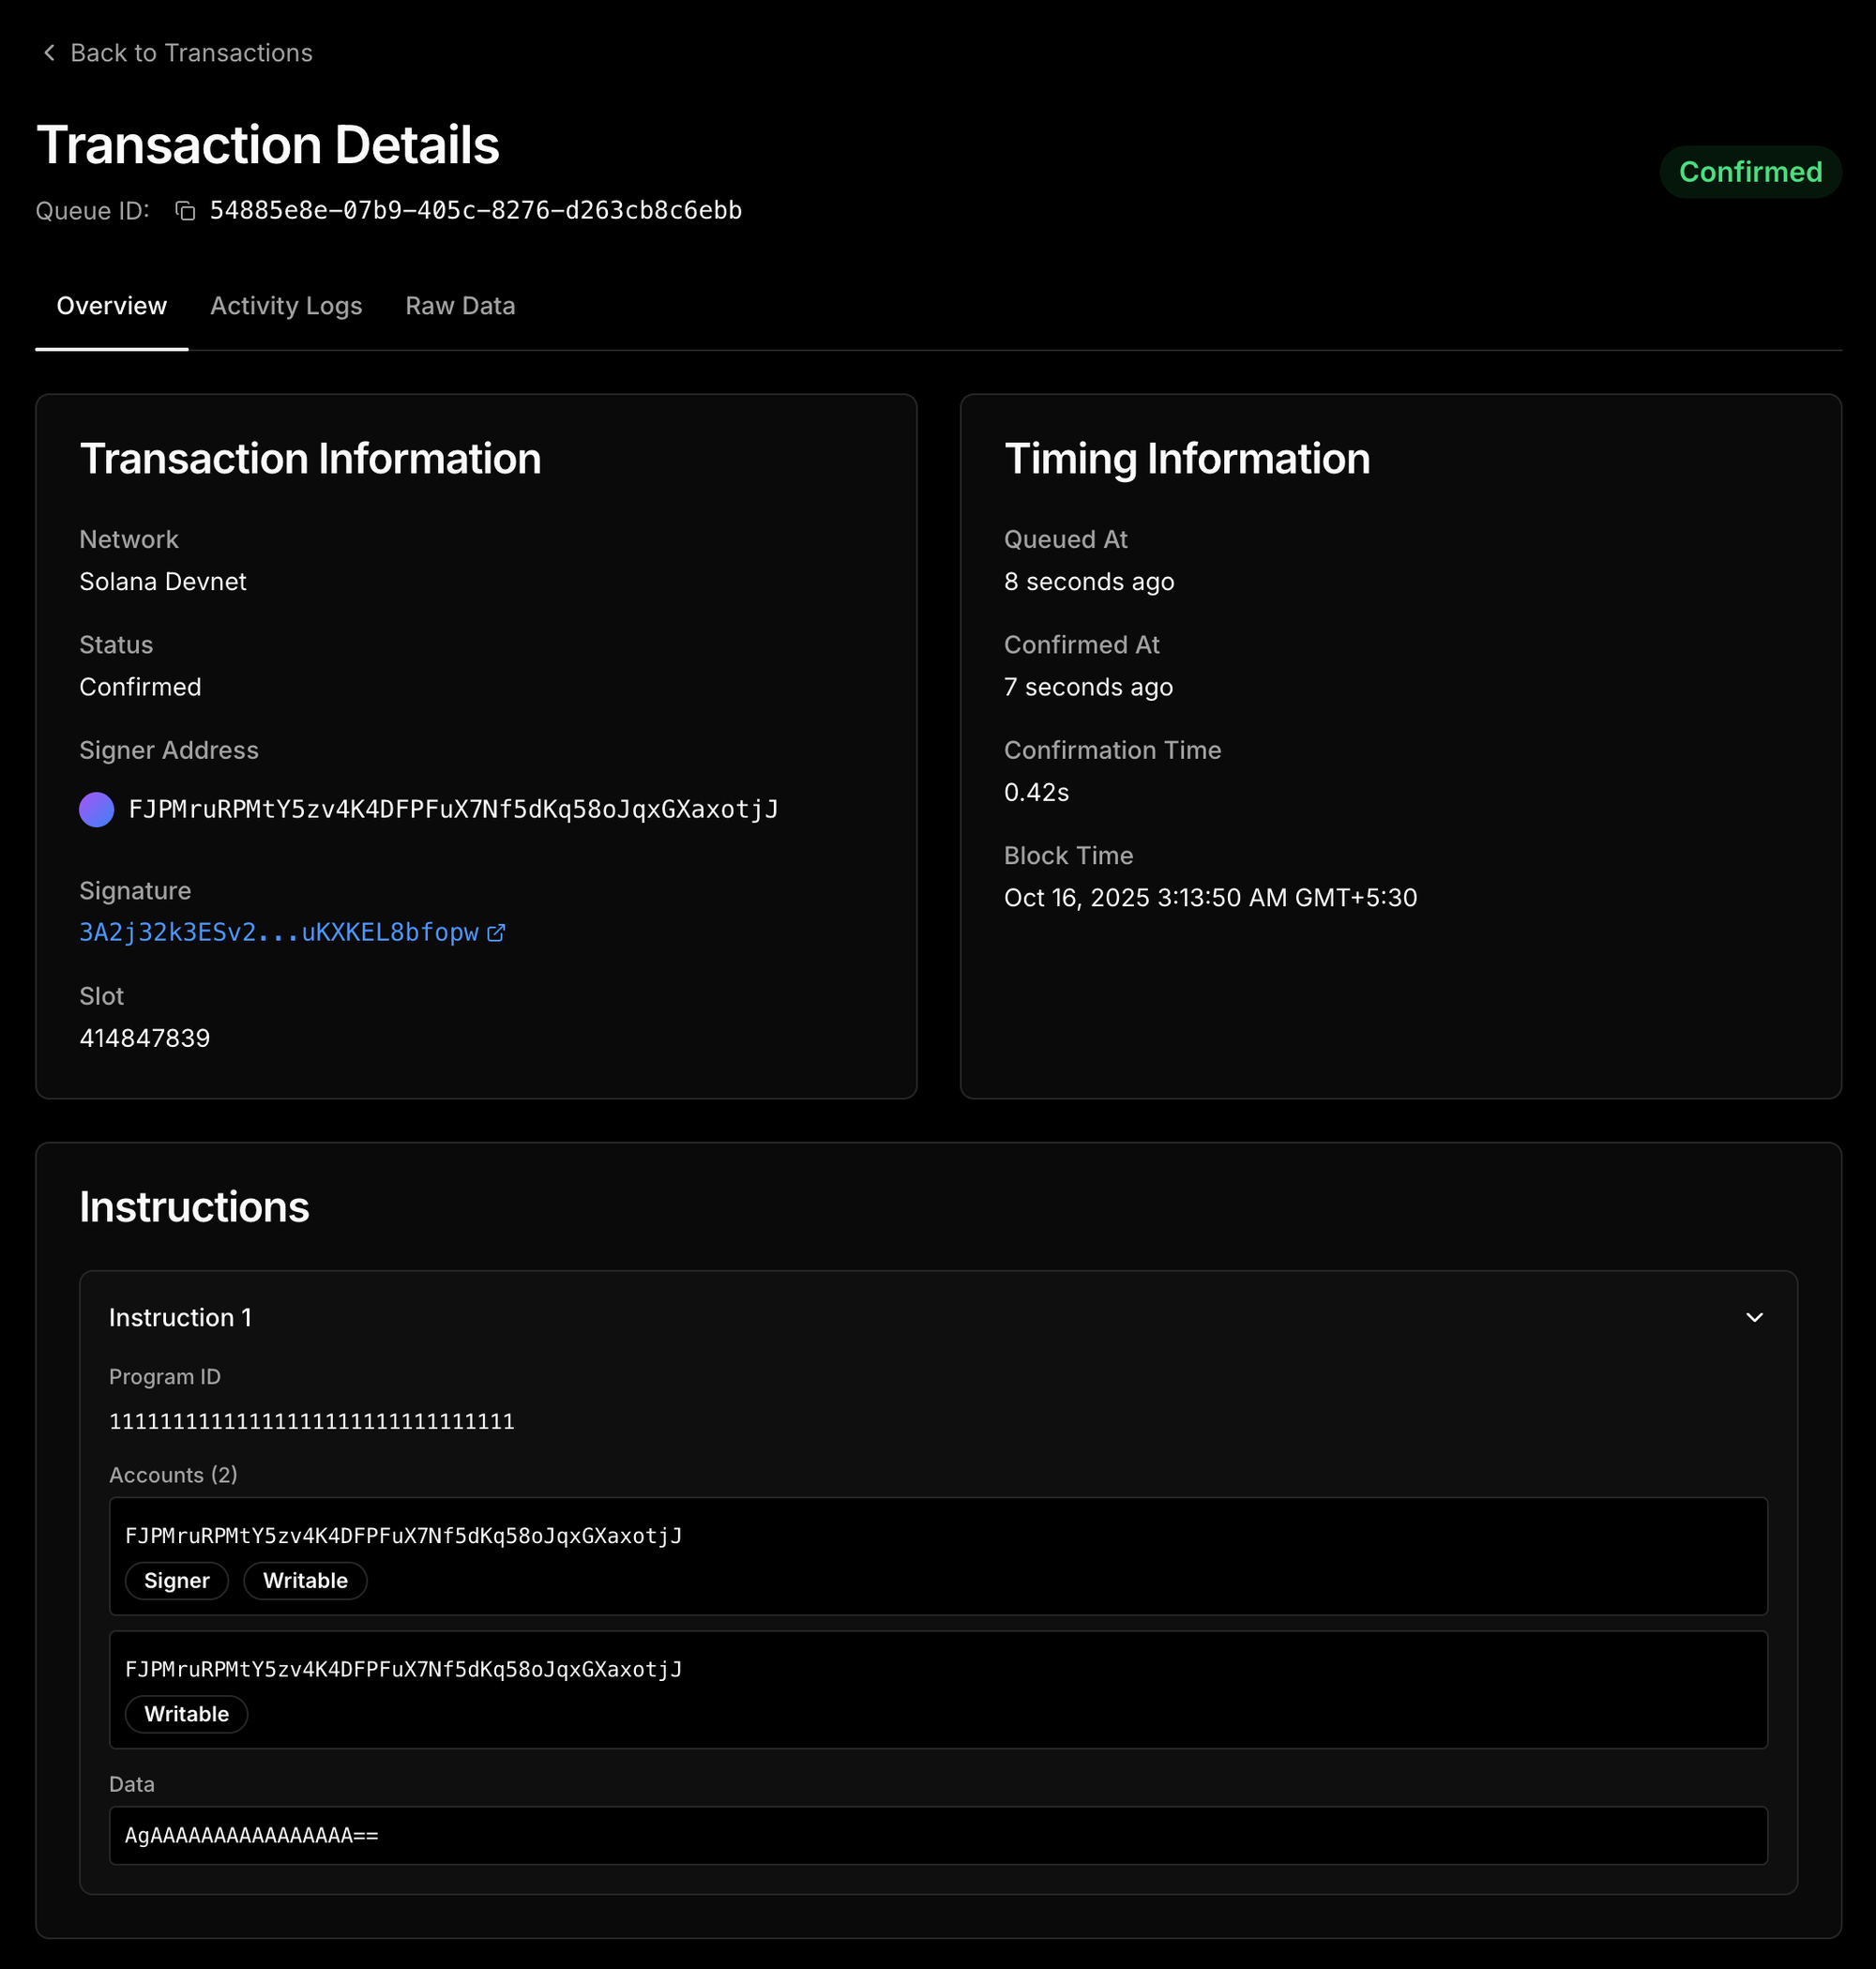Click the Instruction 1 header
Image resolution: width=1876 pixels, height=1969 pixels.
tap(180, 1317)
